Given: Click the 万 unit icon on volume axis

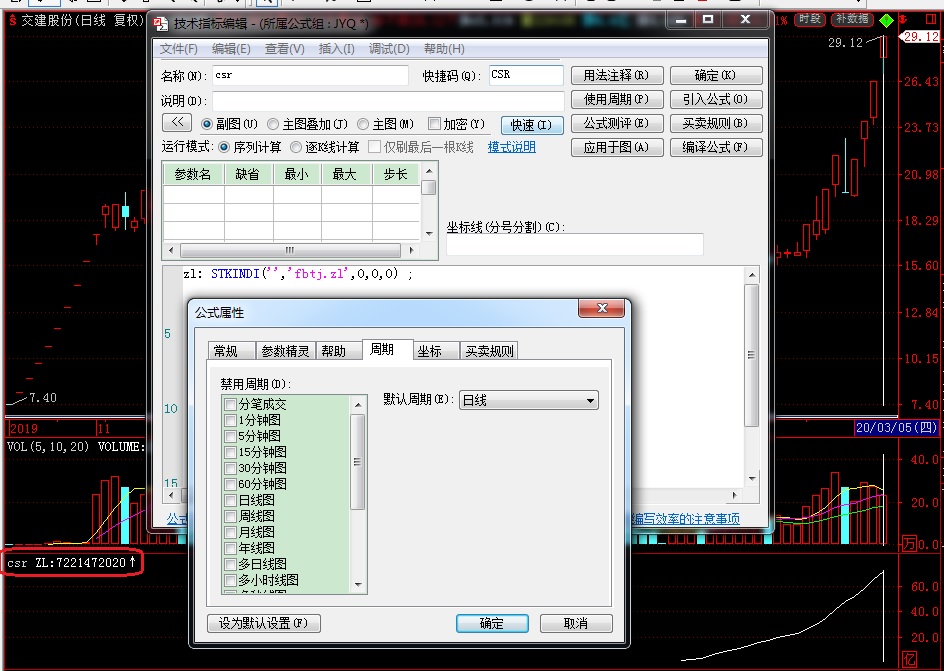Looking at the screenshot, I should point(909,543).
